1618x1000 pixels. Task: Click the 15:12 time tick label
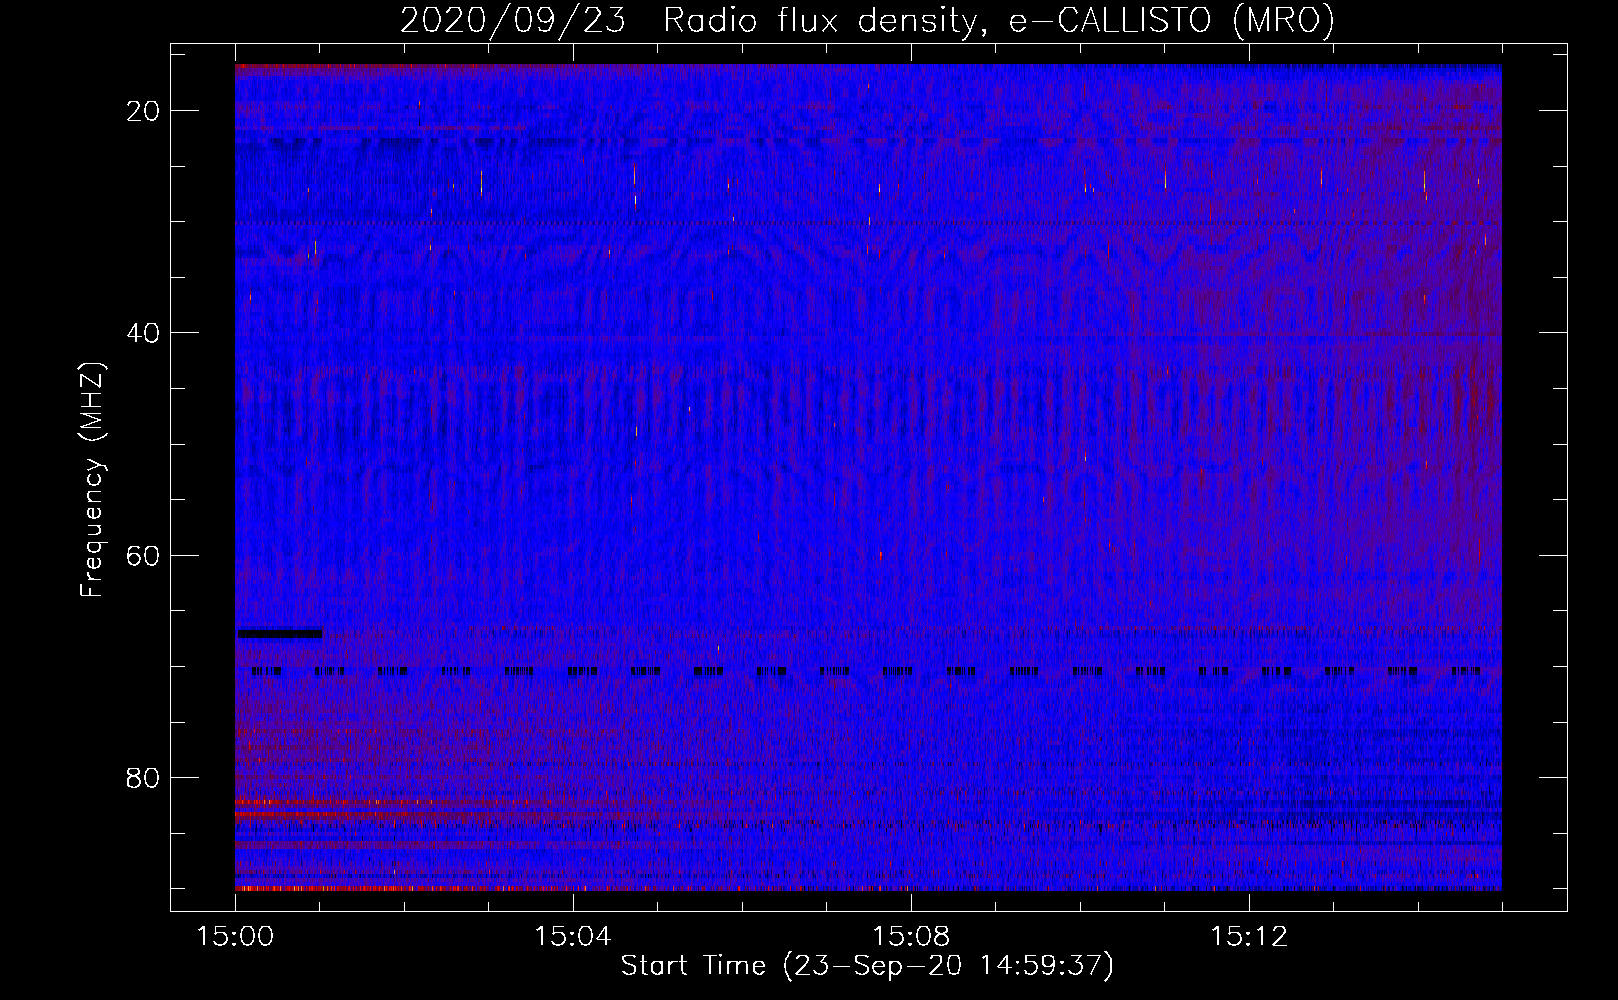coord(1248,937)
